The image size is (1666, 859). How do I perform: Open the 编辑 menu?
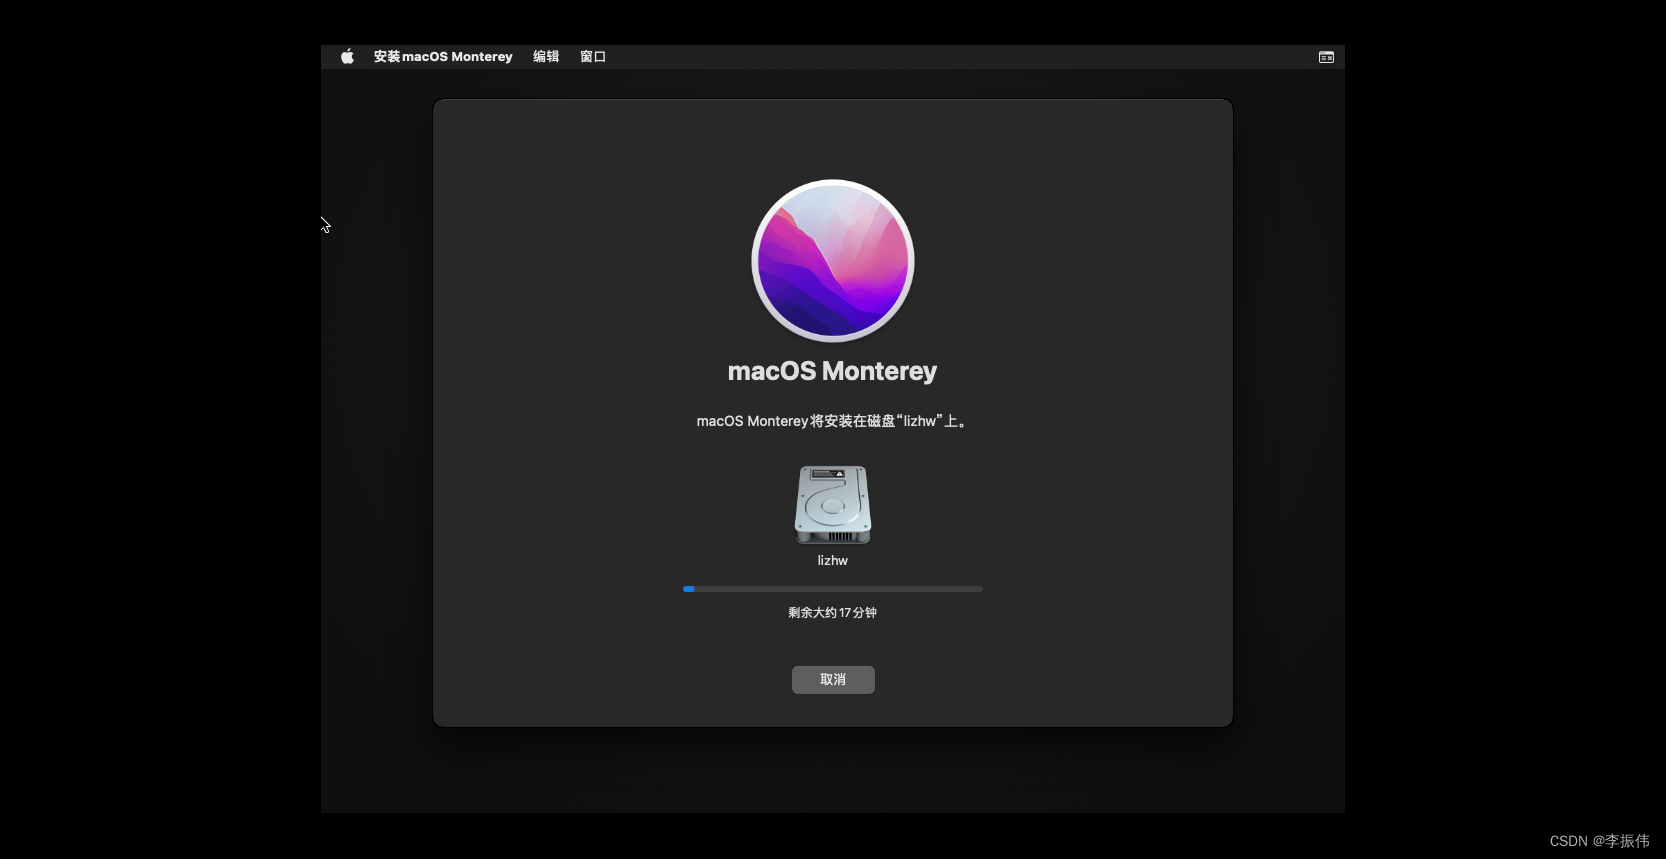tap(546, 57)
